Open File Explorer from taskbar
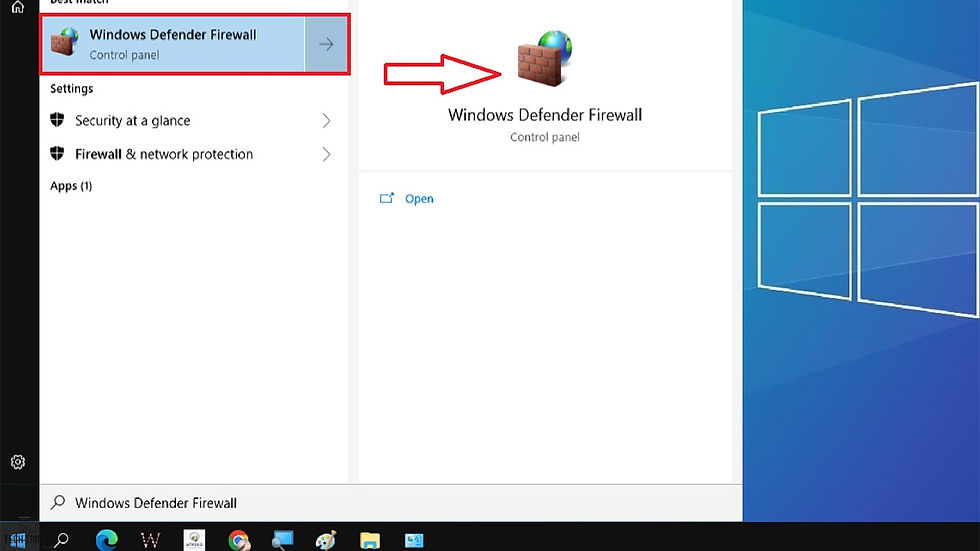Screen dimensions: 980x551 point(370,540)
